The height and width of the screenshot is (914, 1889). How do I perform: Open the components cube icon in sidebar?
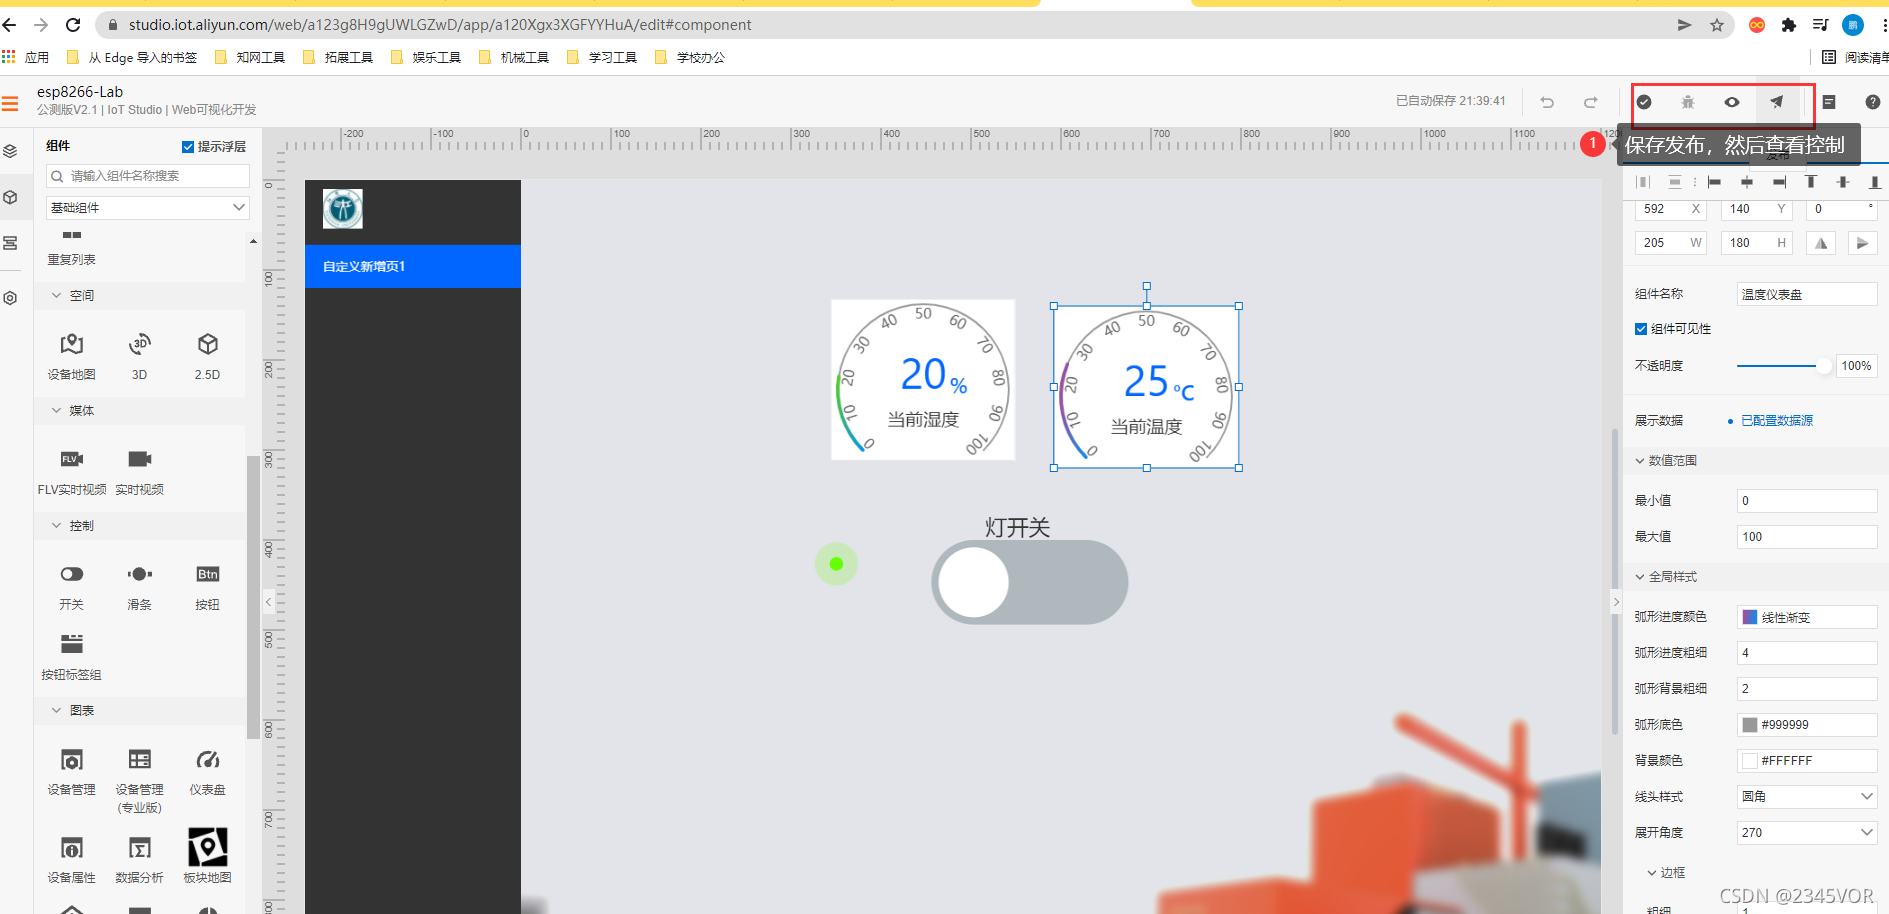click(x=11, y=197)
